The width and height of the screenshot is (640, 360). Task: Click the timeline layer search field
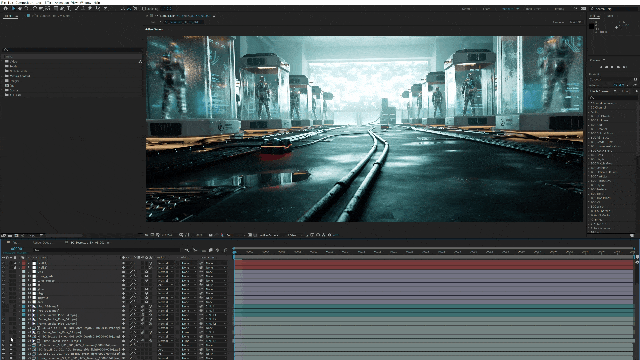(x=107, y=250)
